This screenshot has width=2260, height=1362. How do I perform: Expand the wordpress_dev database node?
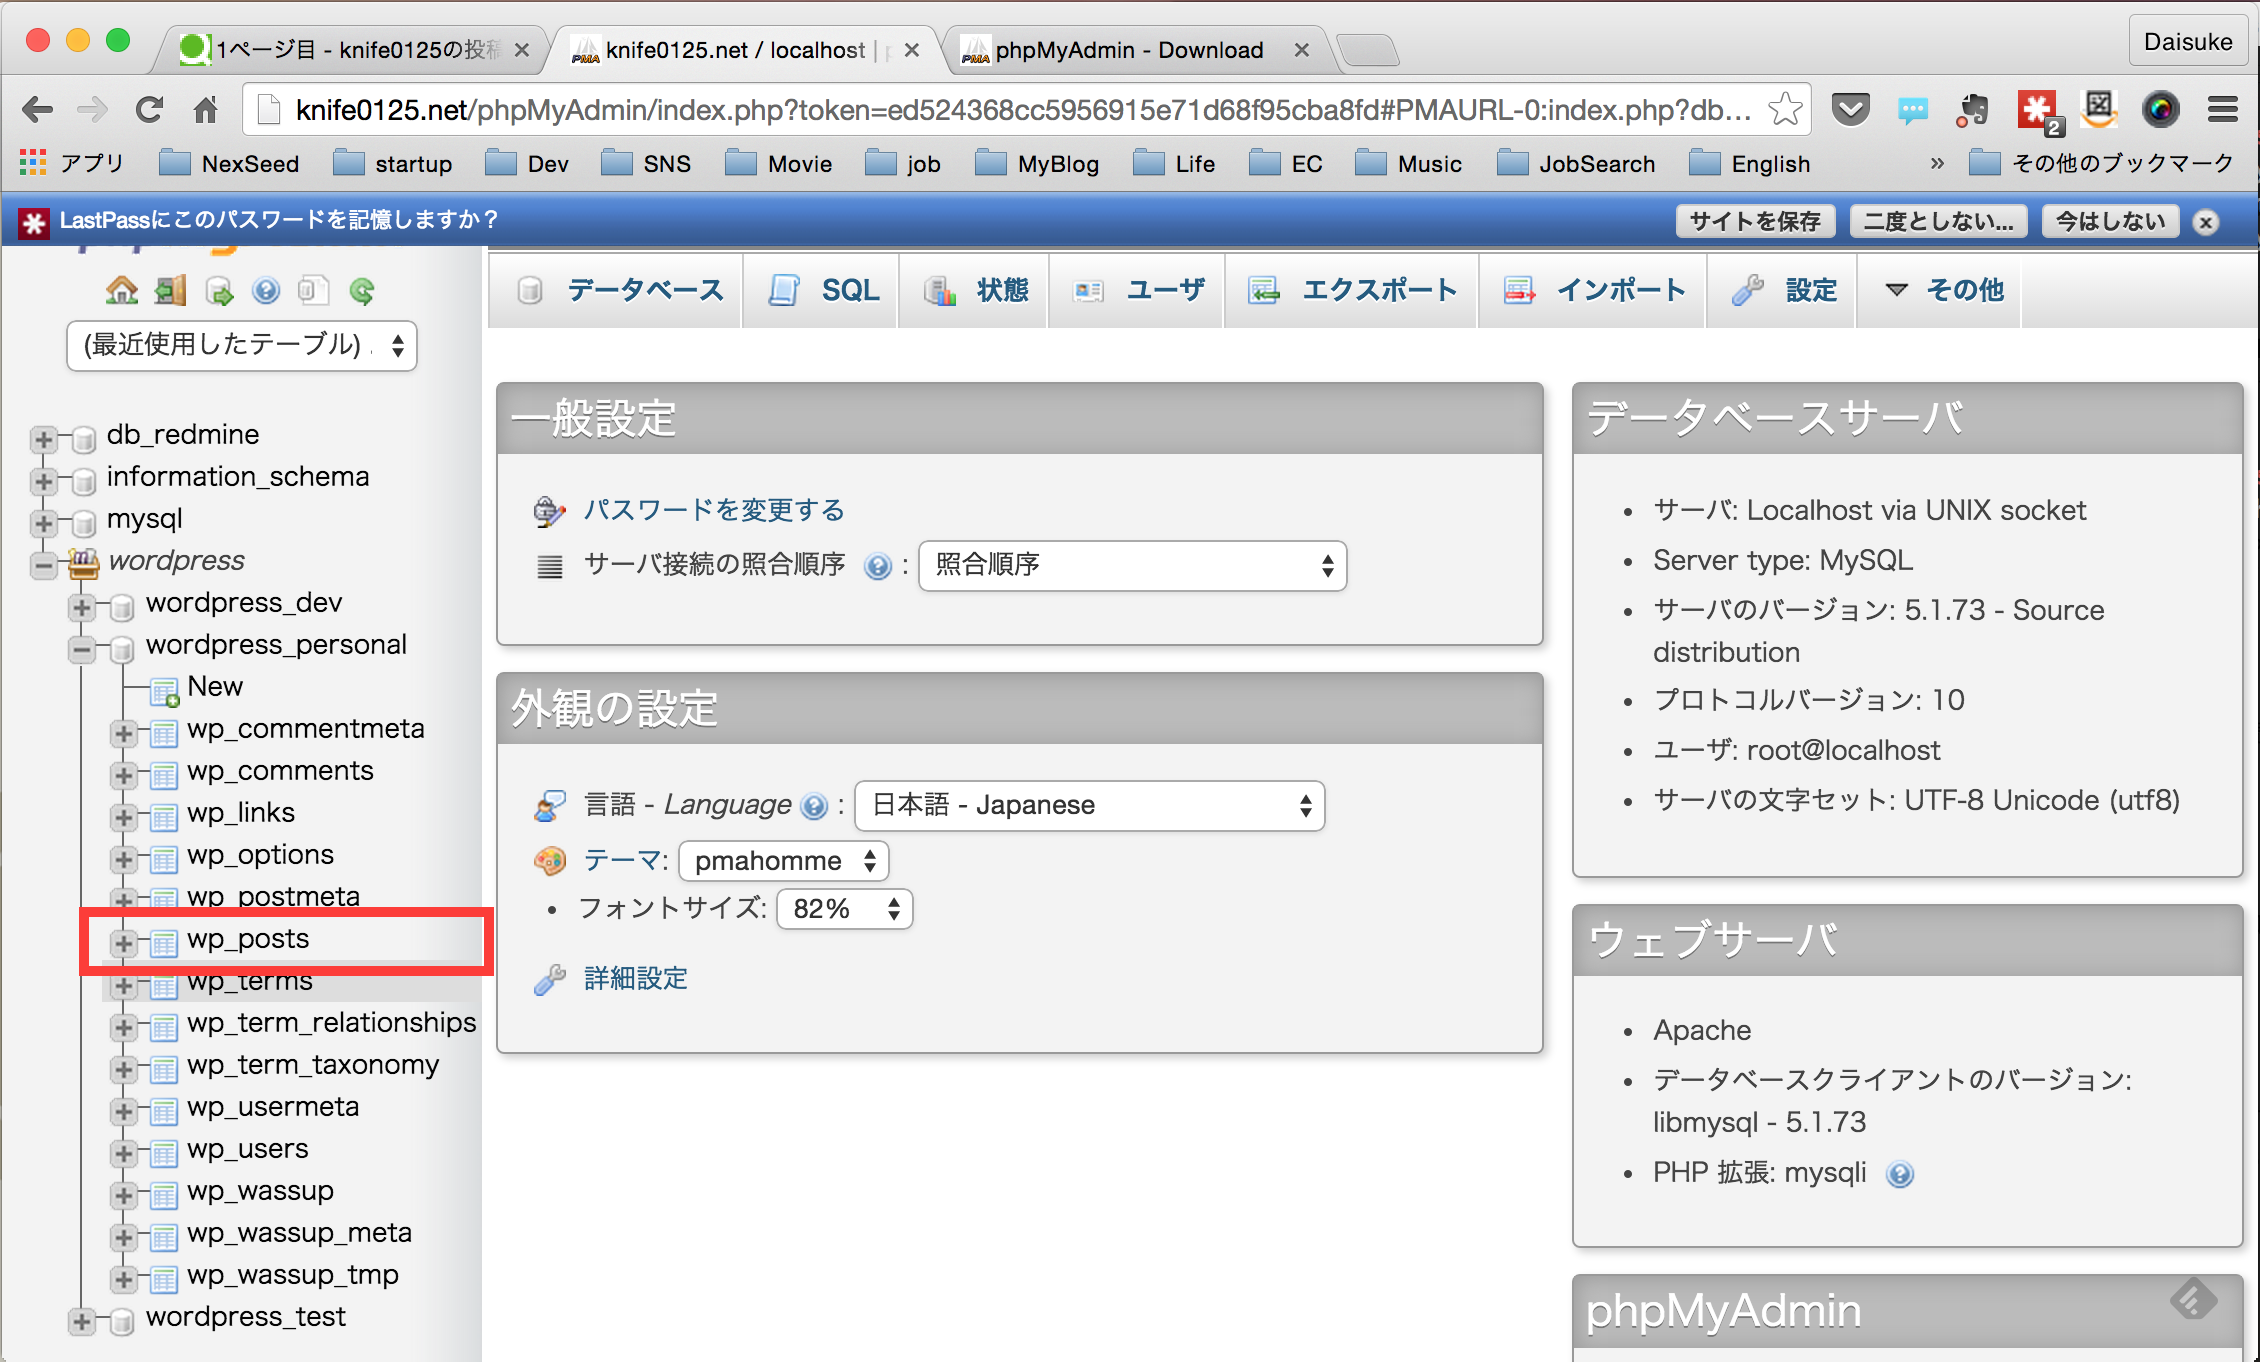point(82,607)
